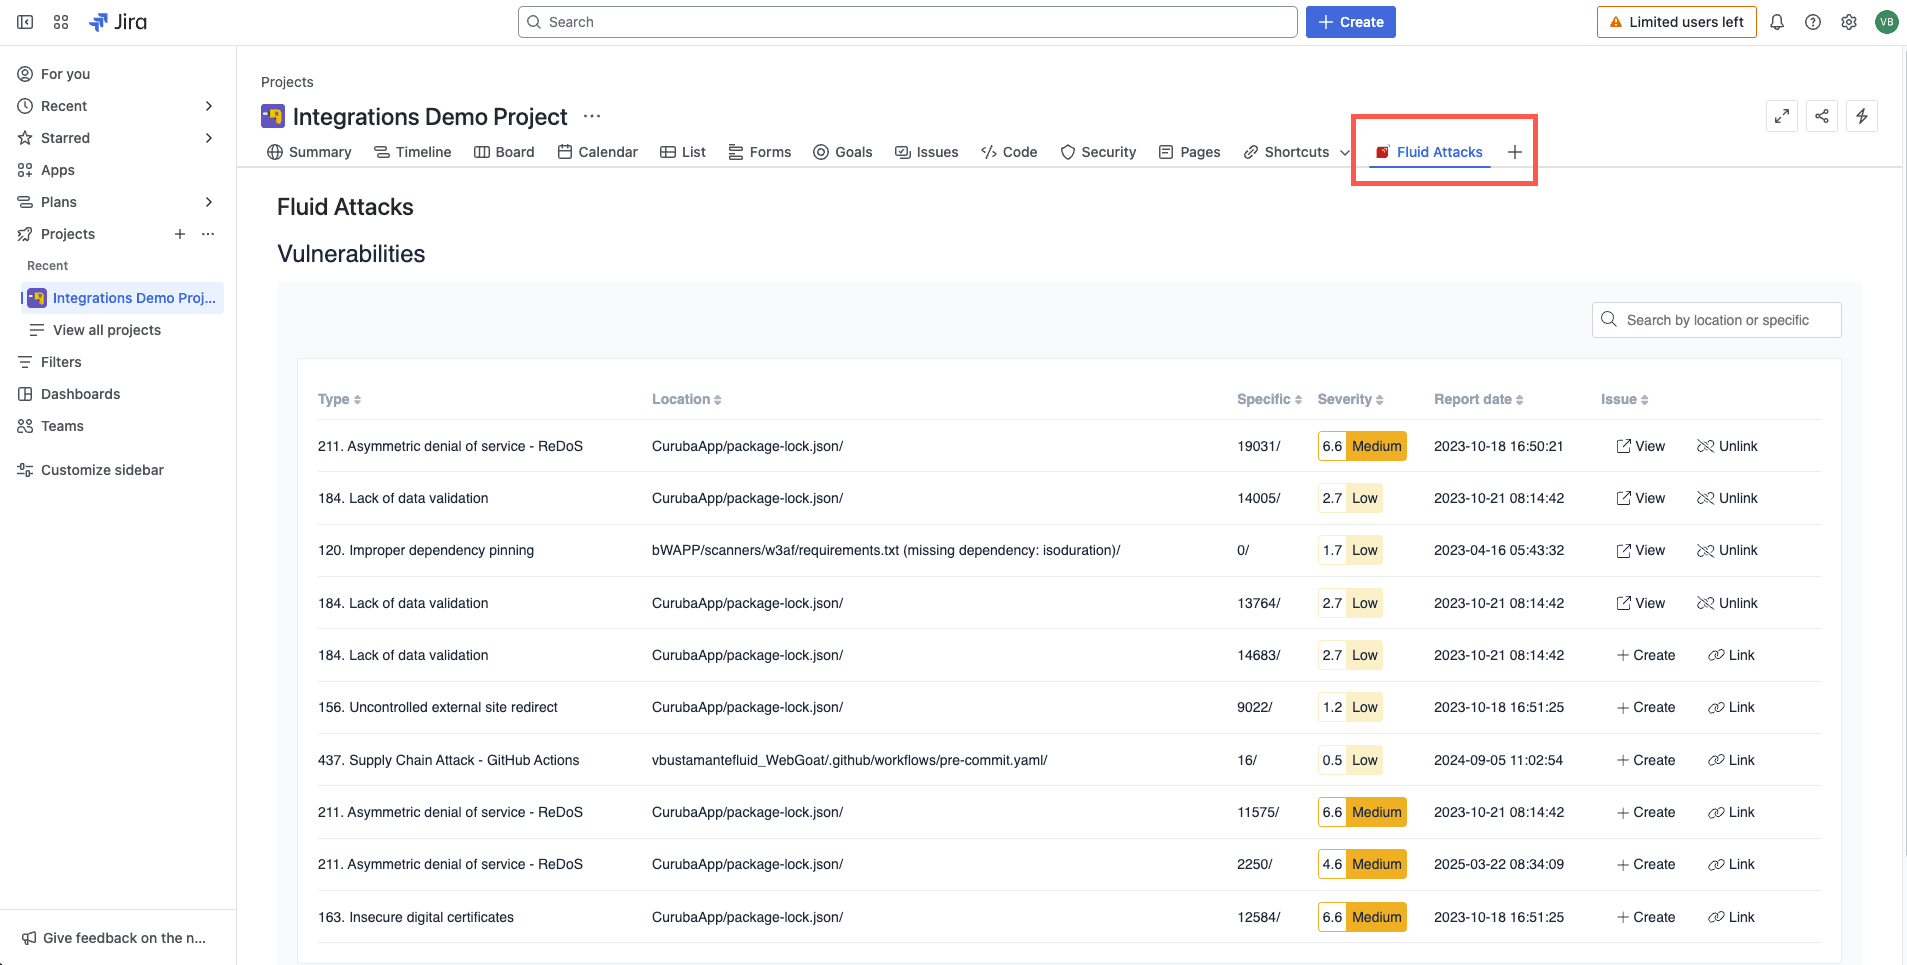
Task: Open the Goals tab
Action: (x=842, y=152)
